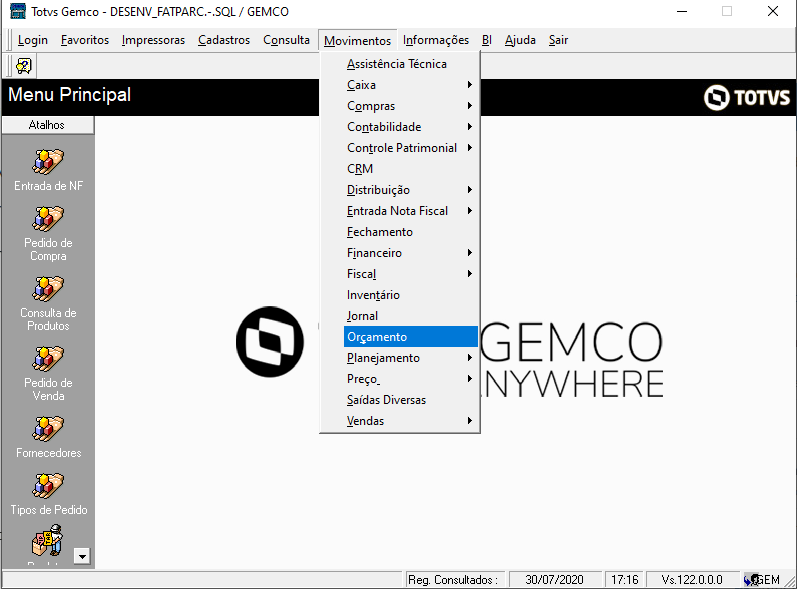
Task: Click the shortcuts panel down-arrow button
Action: tap(82, 556)
